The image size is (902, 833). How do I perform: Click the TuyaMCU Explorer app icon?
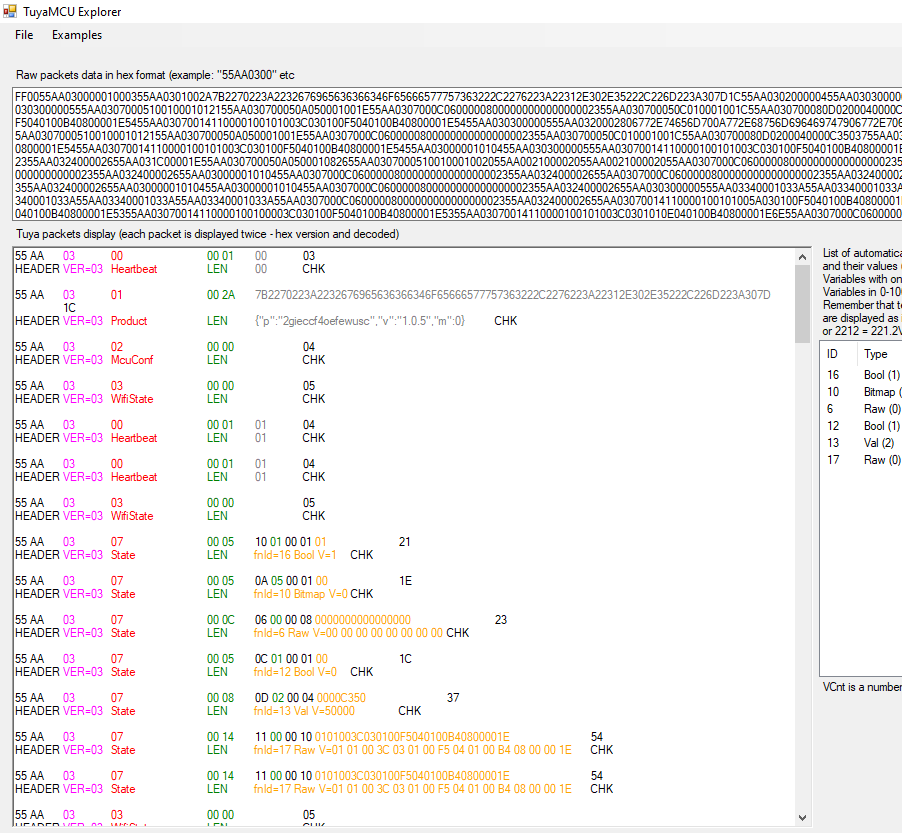[x=10, y=11]
